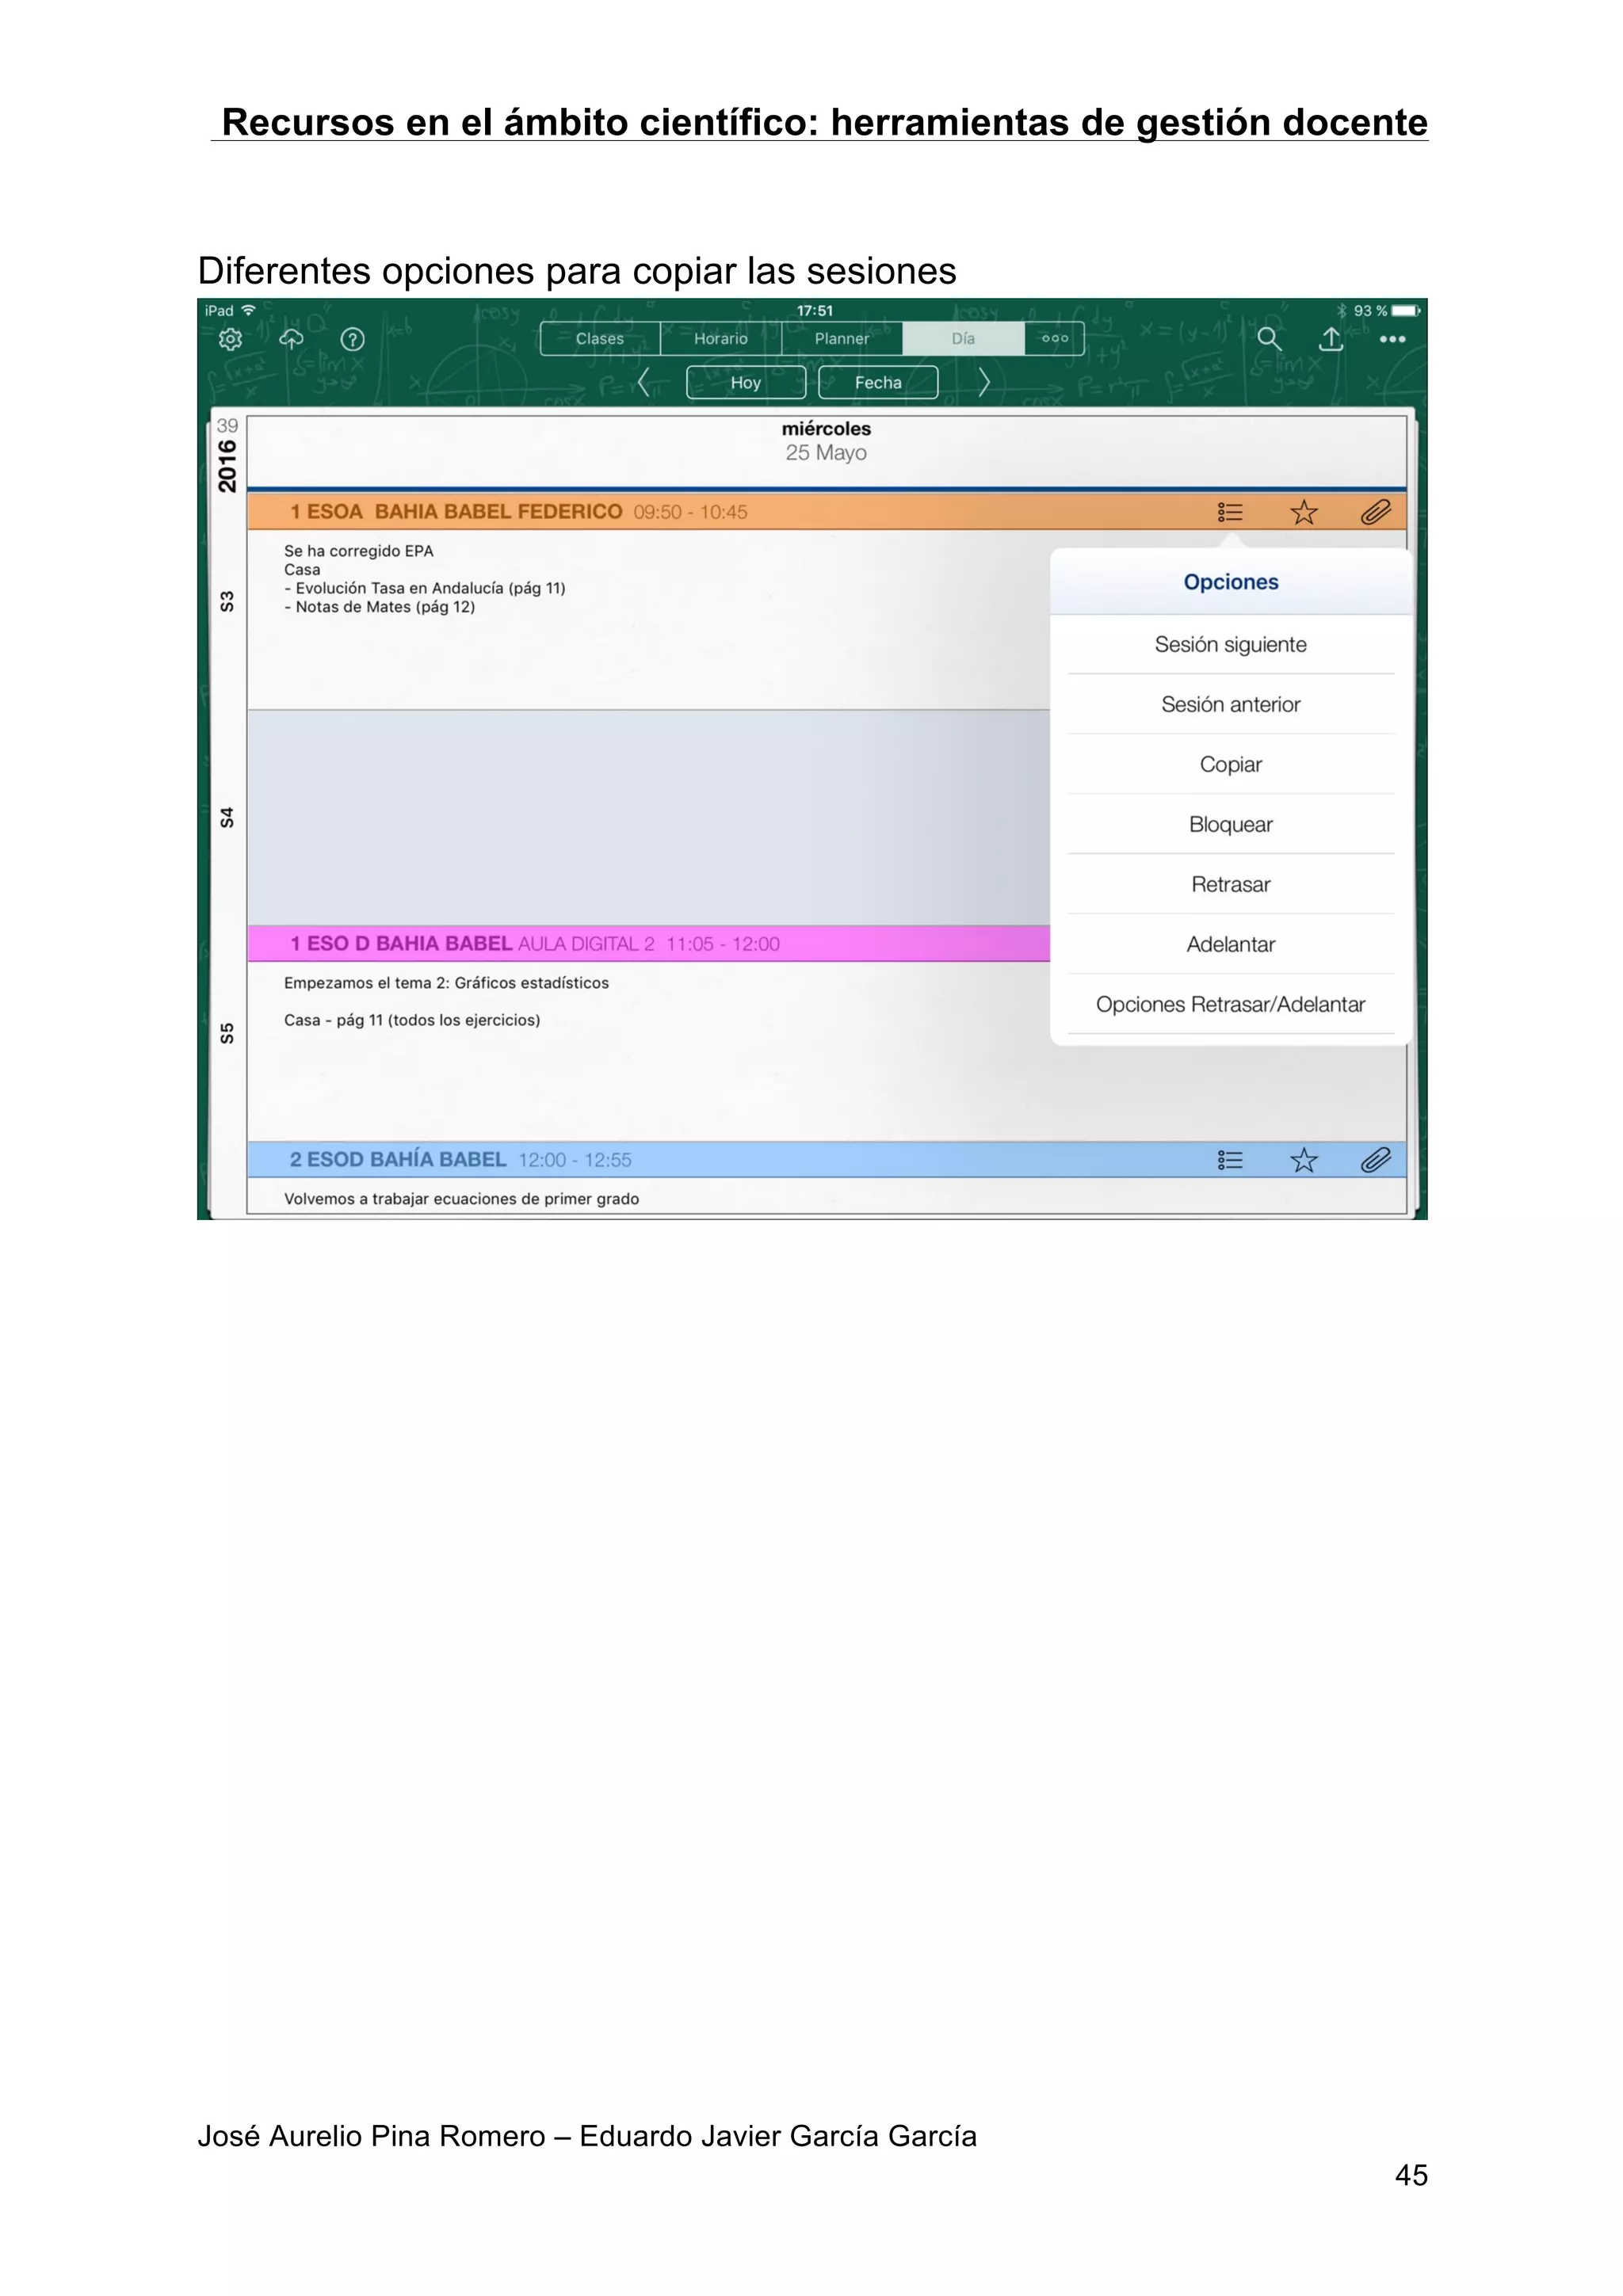The width and height of the screenshot is (1623, 2296).
Task: Switch to the Planner tab
Action: click(841, 339)
